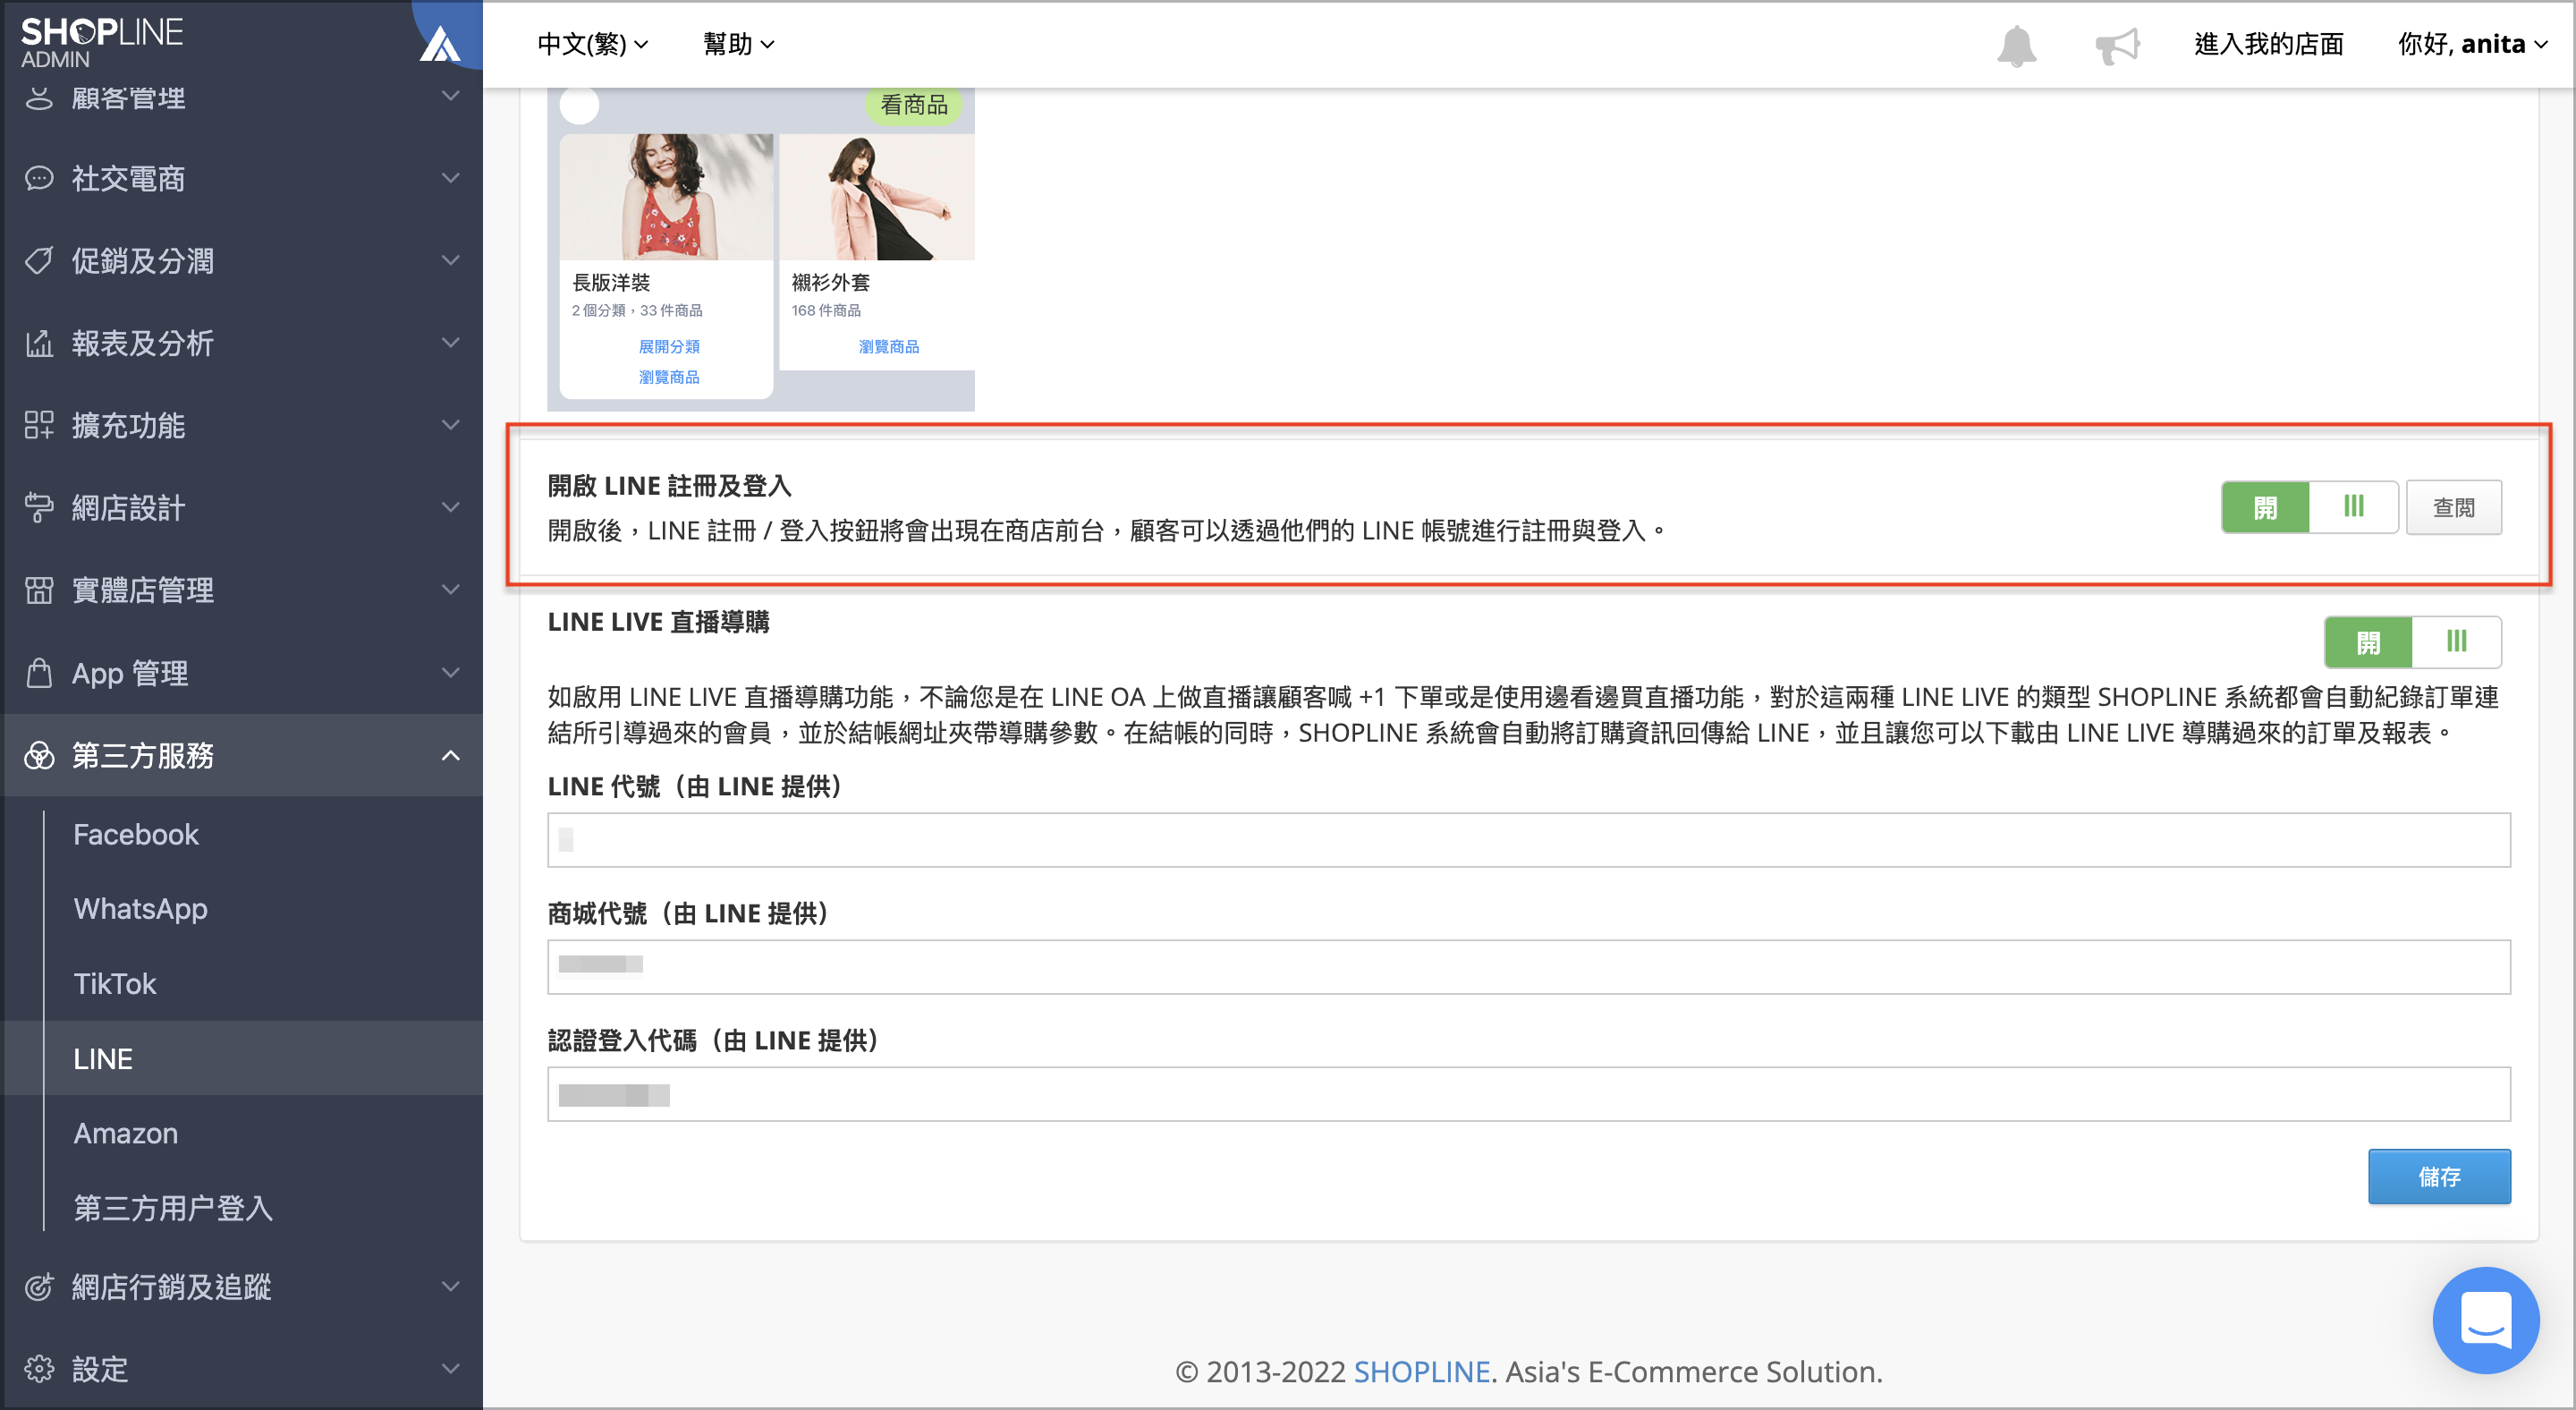Click the third-party services icon

[x=39, y=755]
